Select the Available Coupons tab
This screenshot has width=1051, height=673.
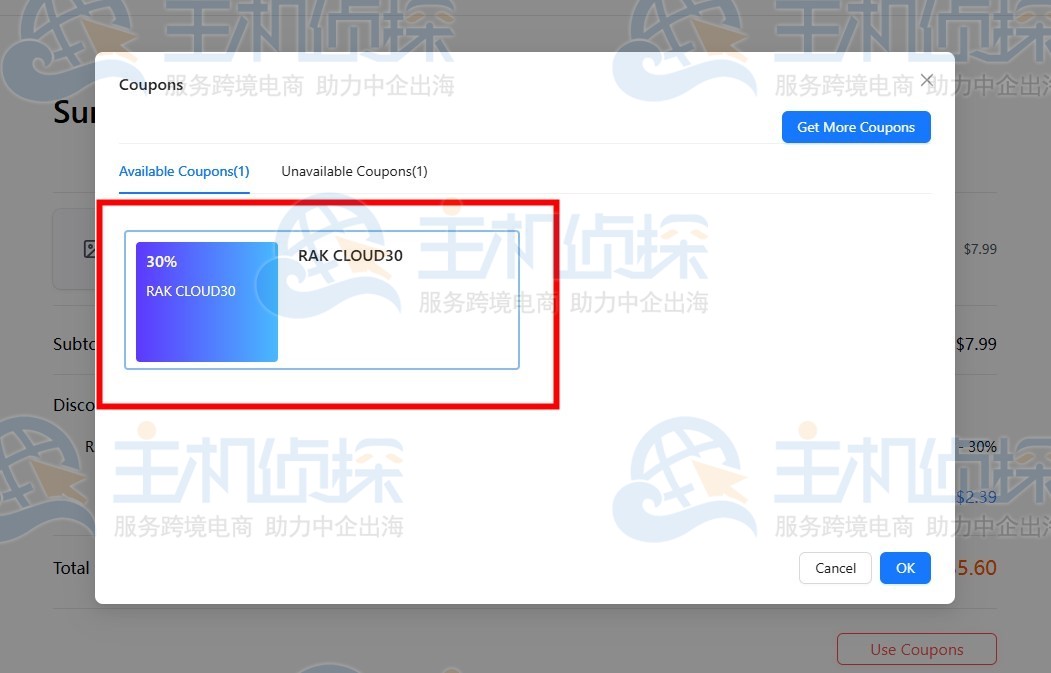[x=184, y=171]
